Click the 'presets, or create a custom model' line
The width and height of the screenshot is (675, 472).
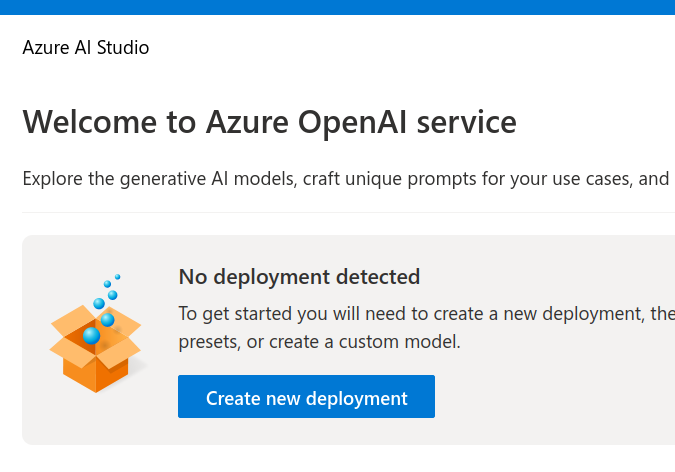pos(319,342)
